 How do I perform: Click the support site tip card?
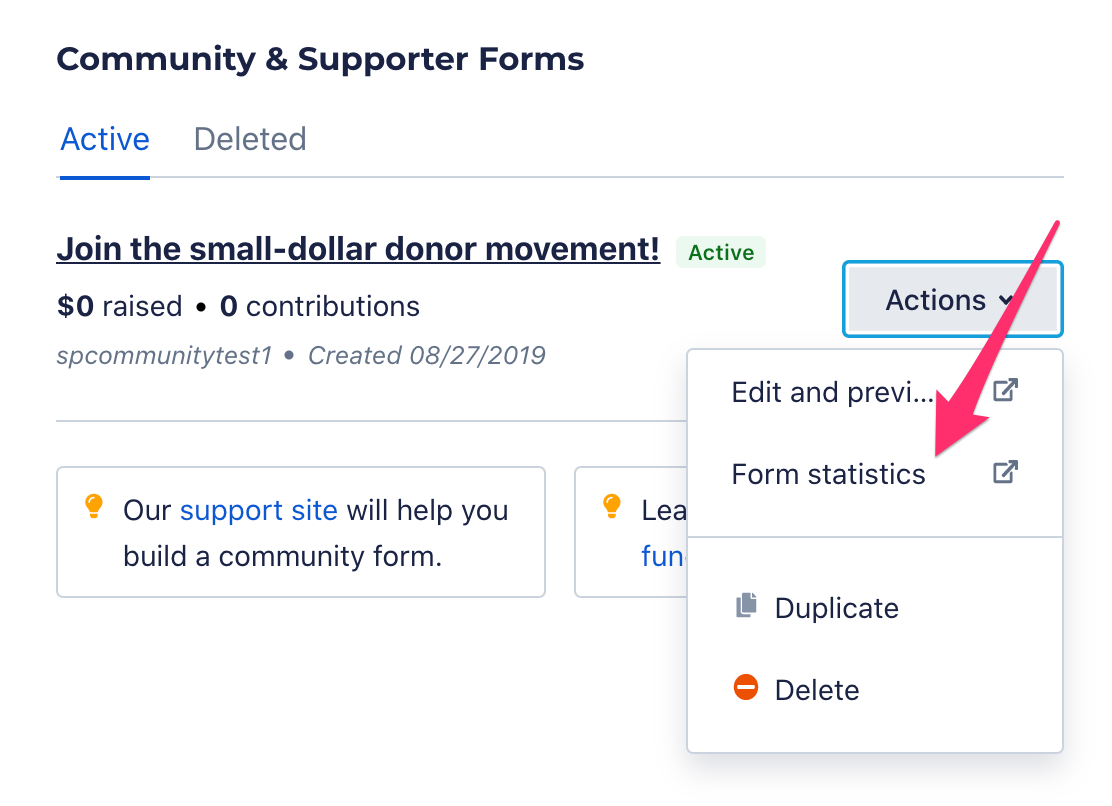point(301,532)
